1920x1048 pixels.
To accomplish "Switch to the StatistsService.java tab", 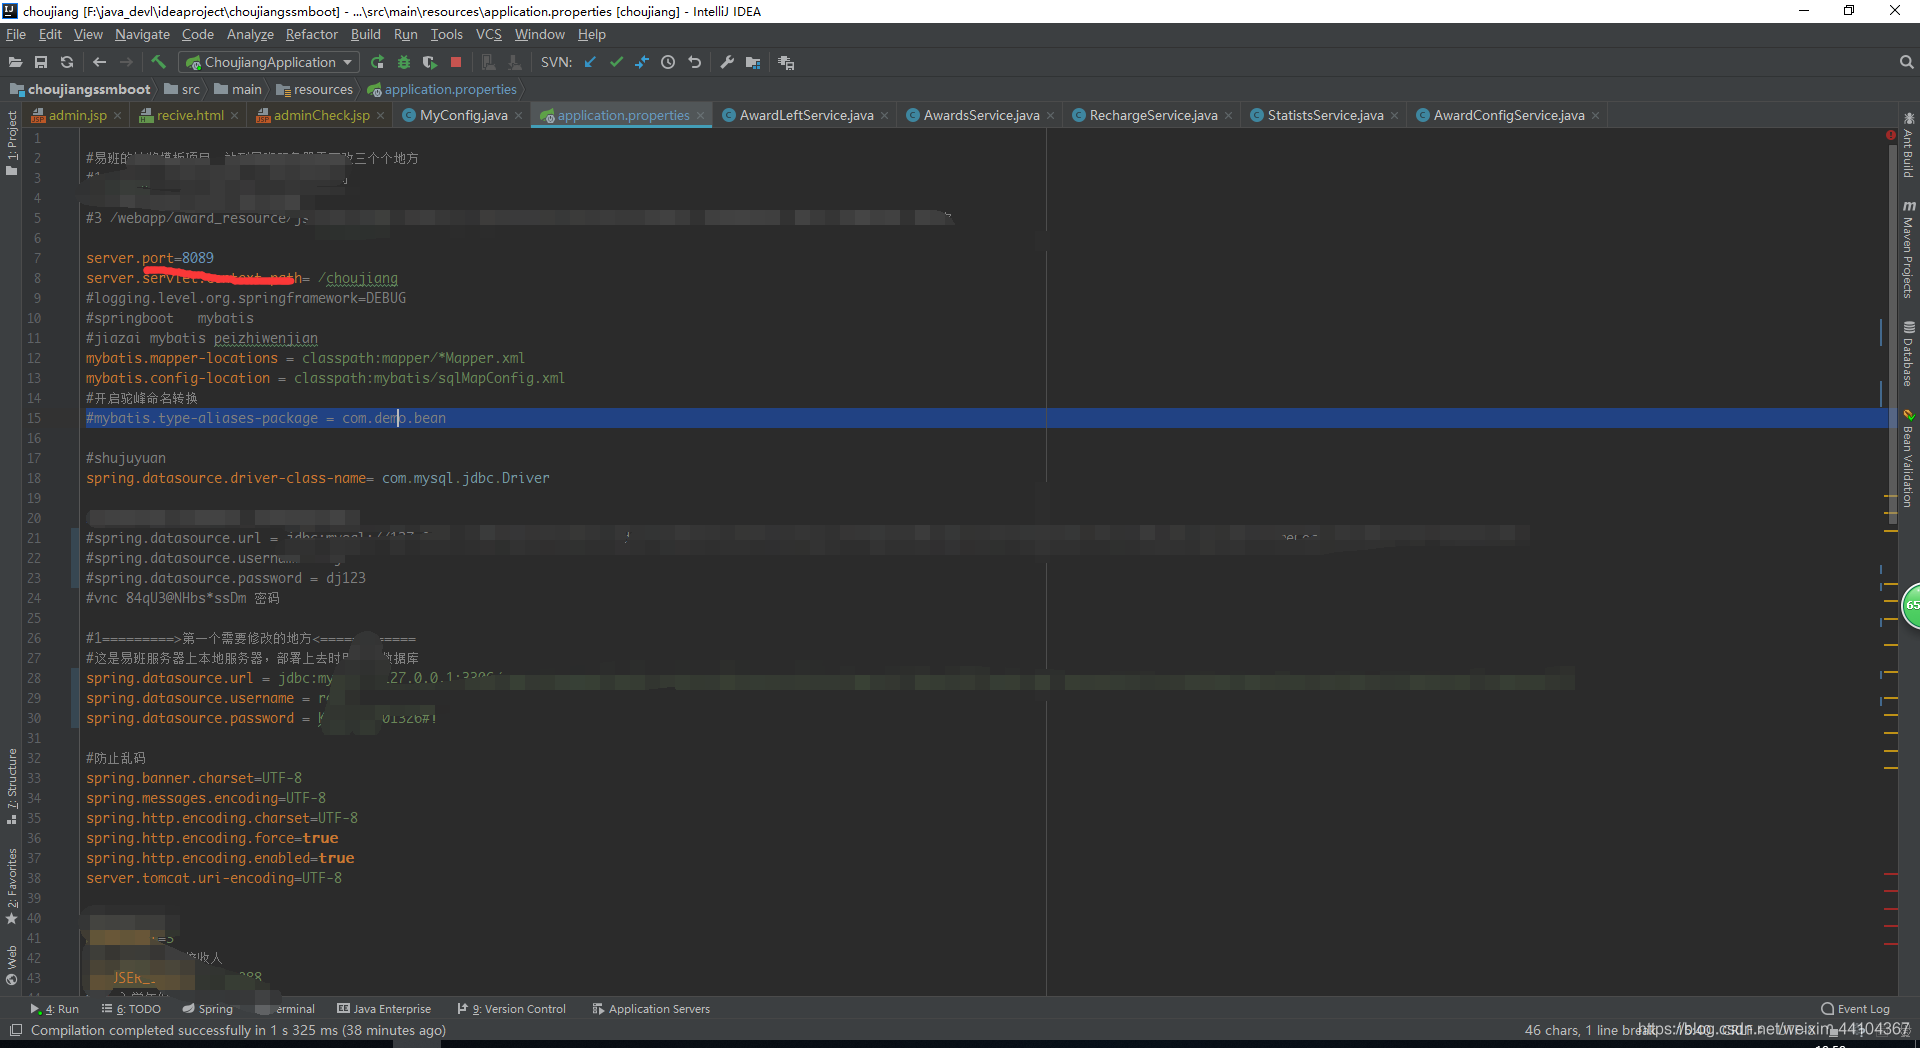I will (x=1325, y=115).
